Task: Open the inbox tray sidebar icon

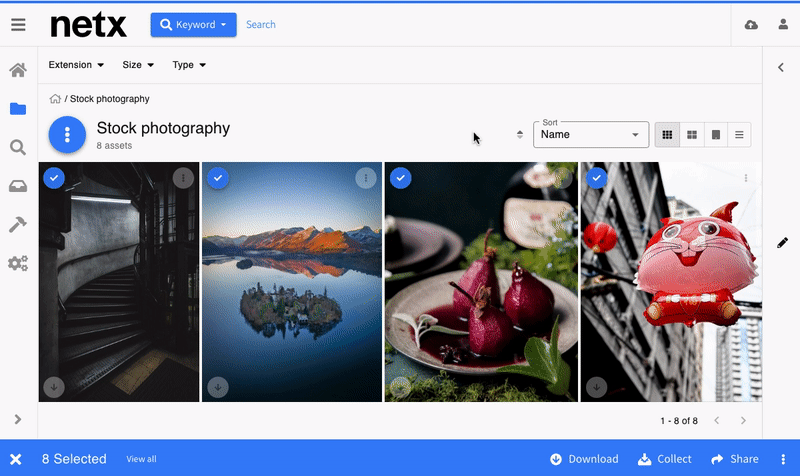Action: pyautogui.click(x=18, y=186)
